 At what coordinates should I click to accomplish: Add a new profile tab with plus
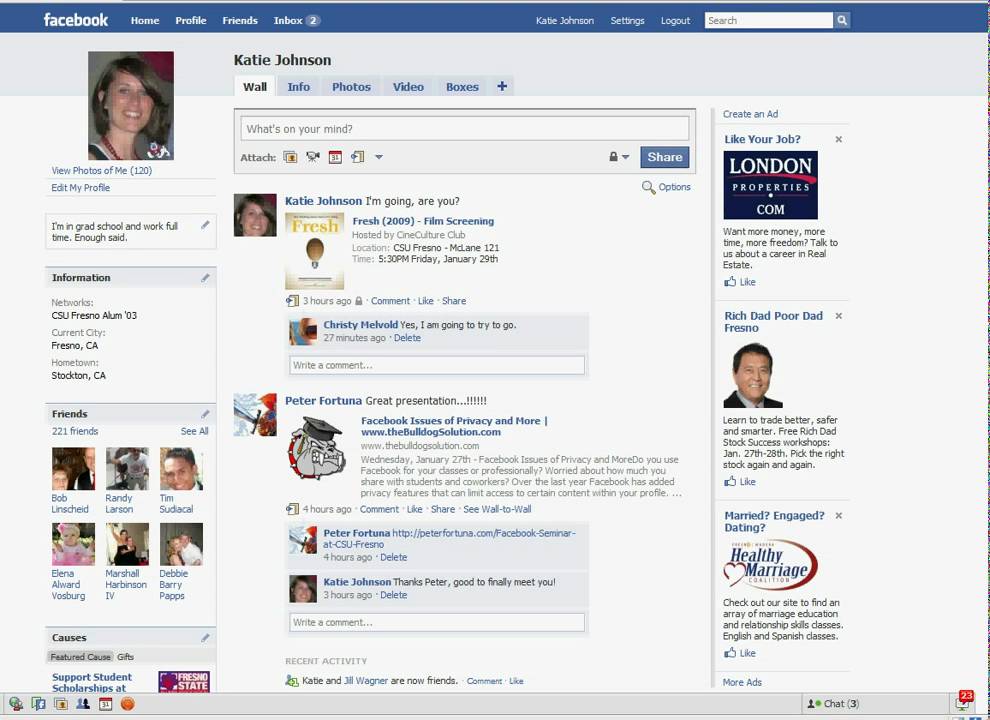click(502, 87)
